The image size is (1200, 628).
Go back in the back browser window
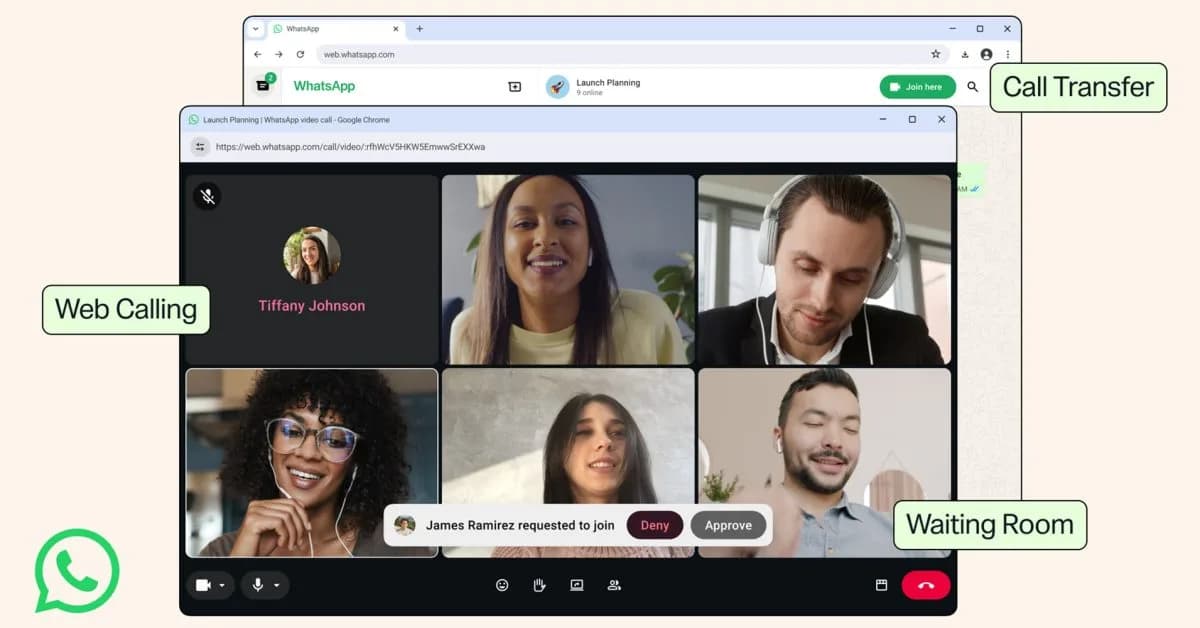pos(258,54)
